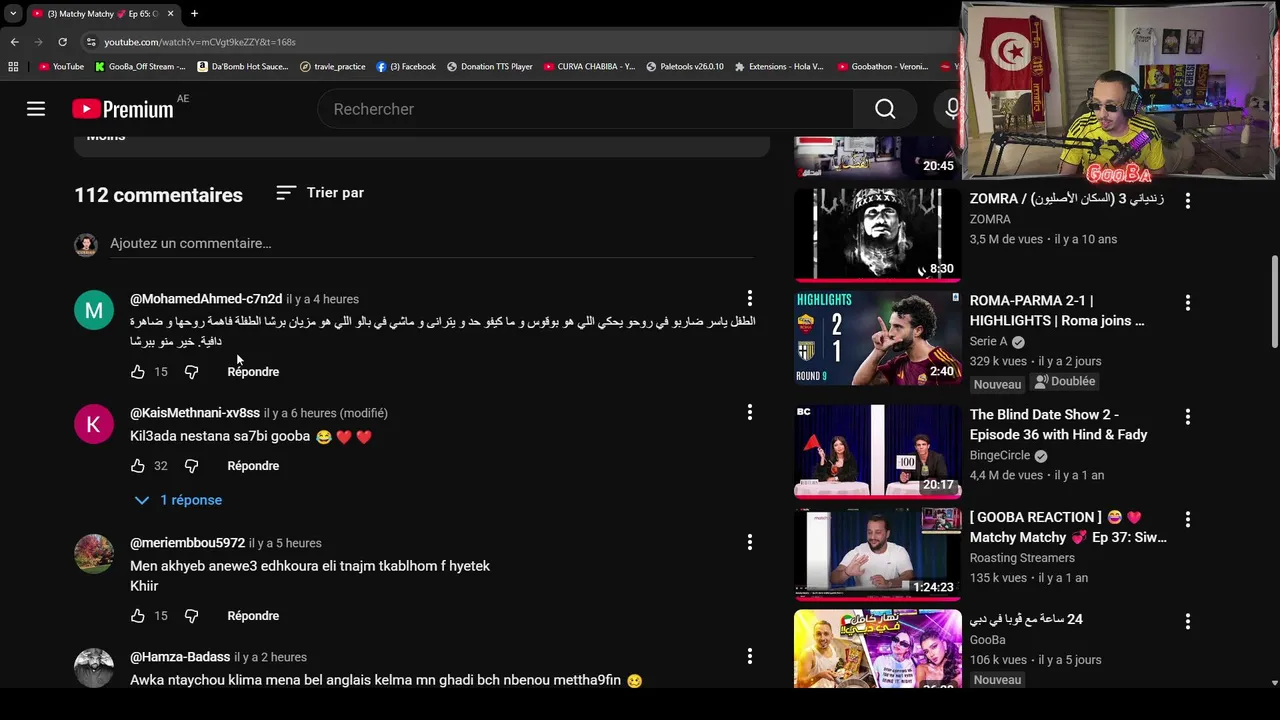Open options menu for KaisMethnani-xv8ss comment
This screenshot has width=1280, height=720.
[749, 412]
